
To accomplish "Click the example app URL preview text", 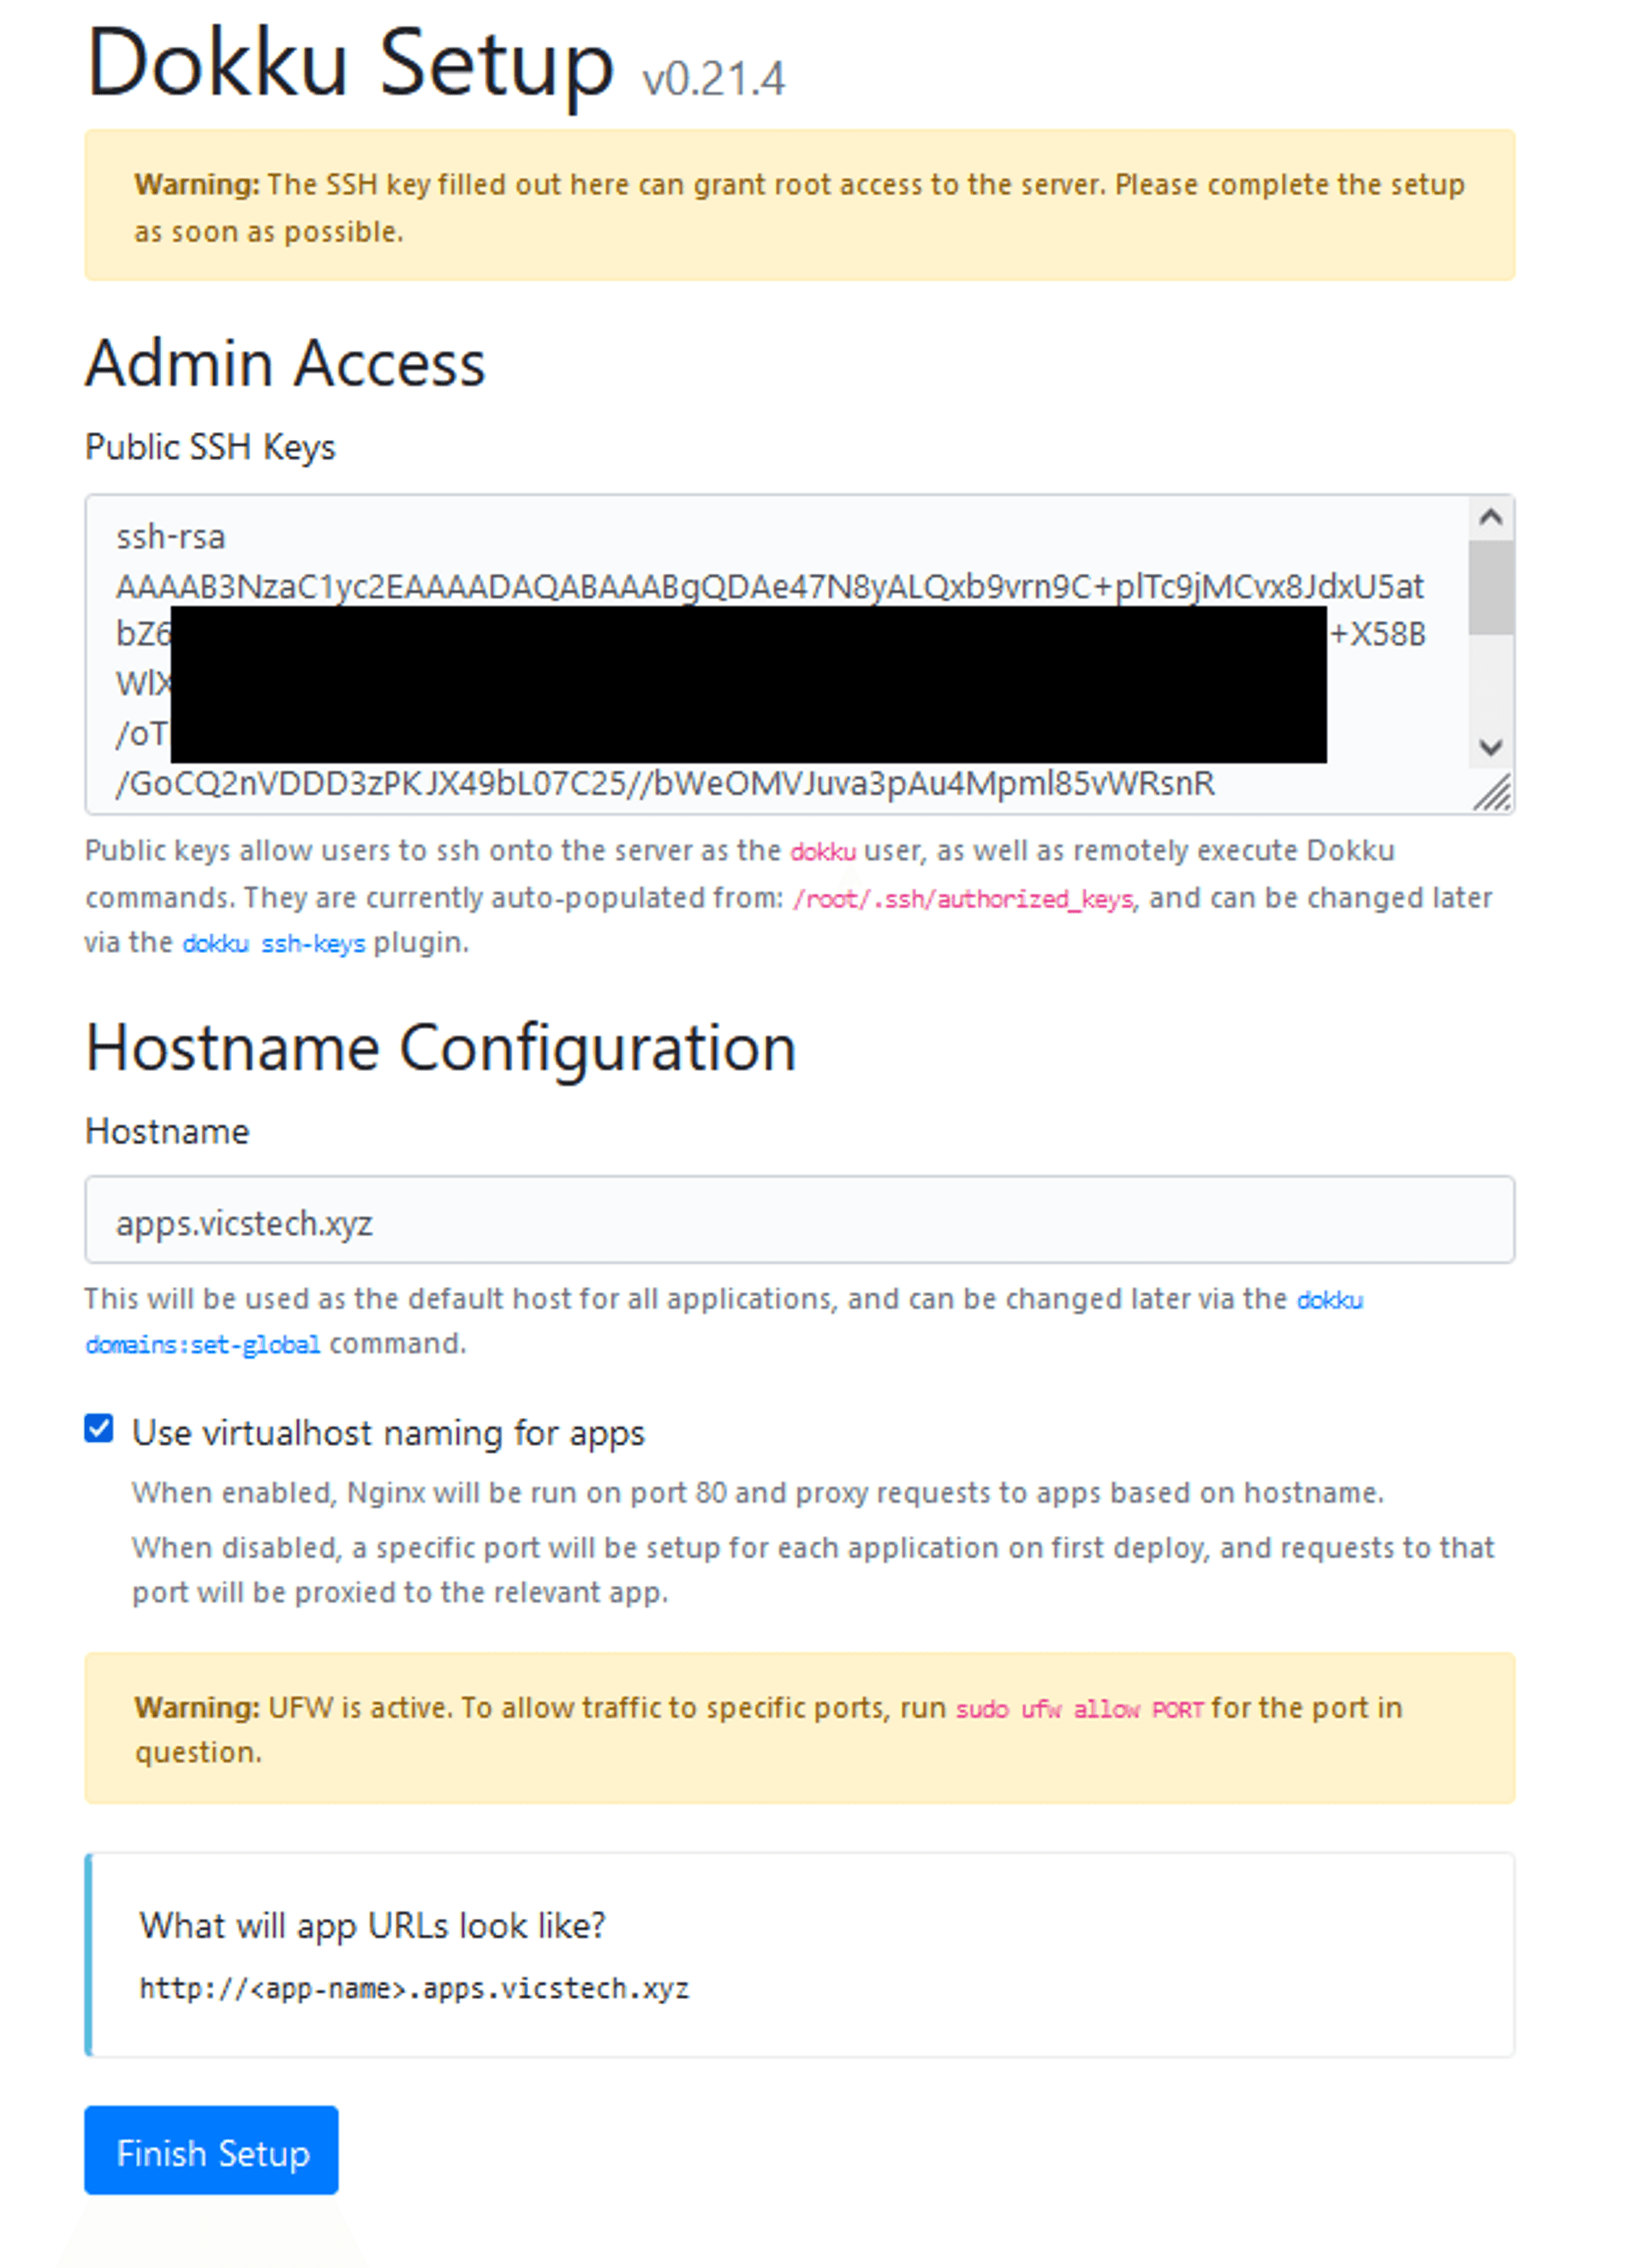I will click(414, 1988).
